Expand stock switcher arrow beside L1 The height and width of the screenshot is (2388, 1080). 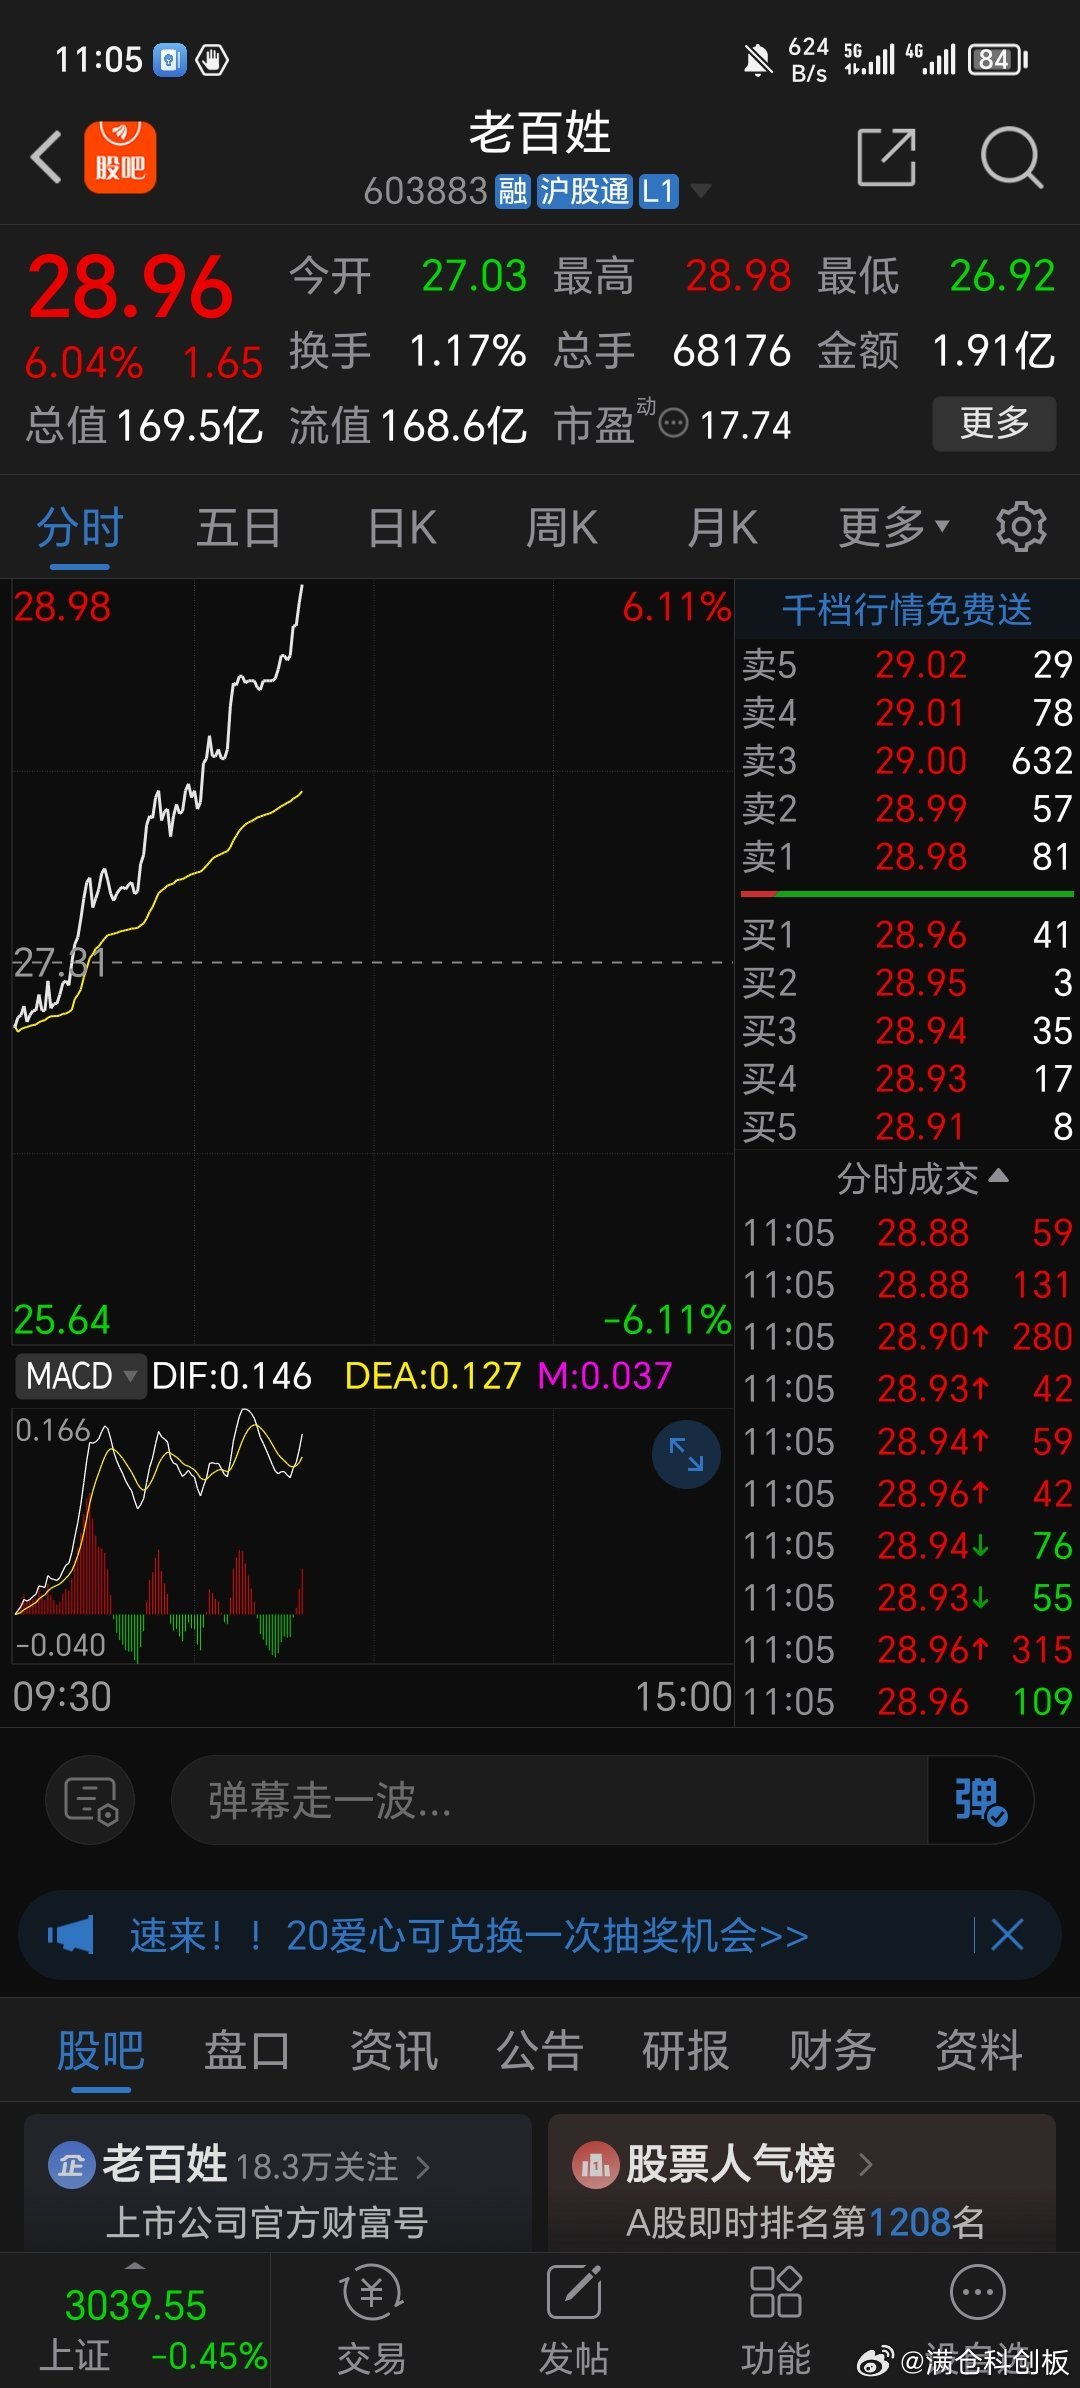point(701,190)
